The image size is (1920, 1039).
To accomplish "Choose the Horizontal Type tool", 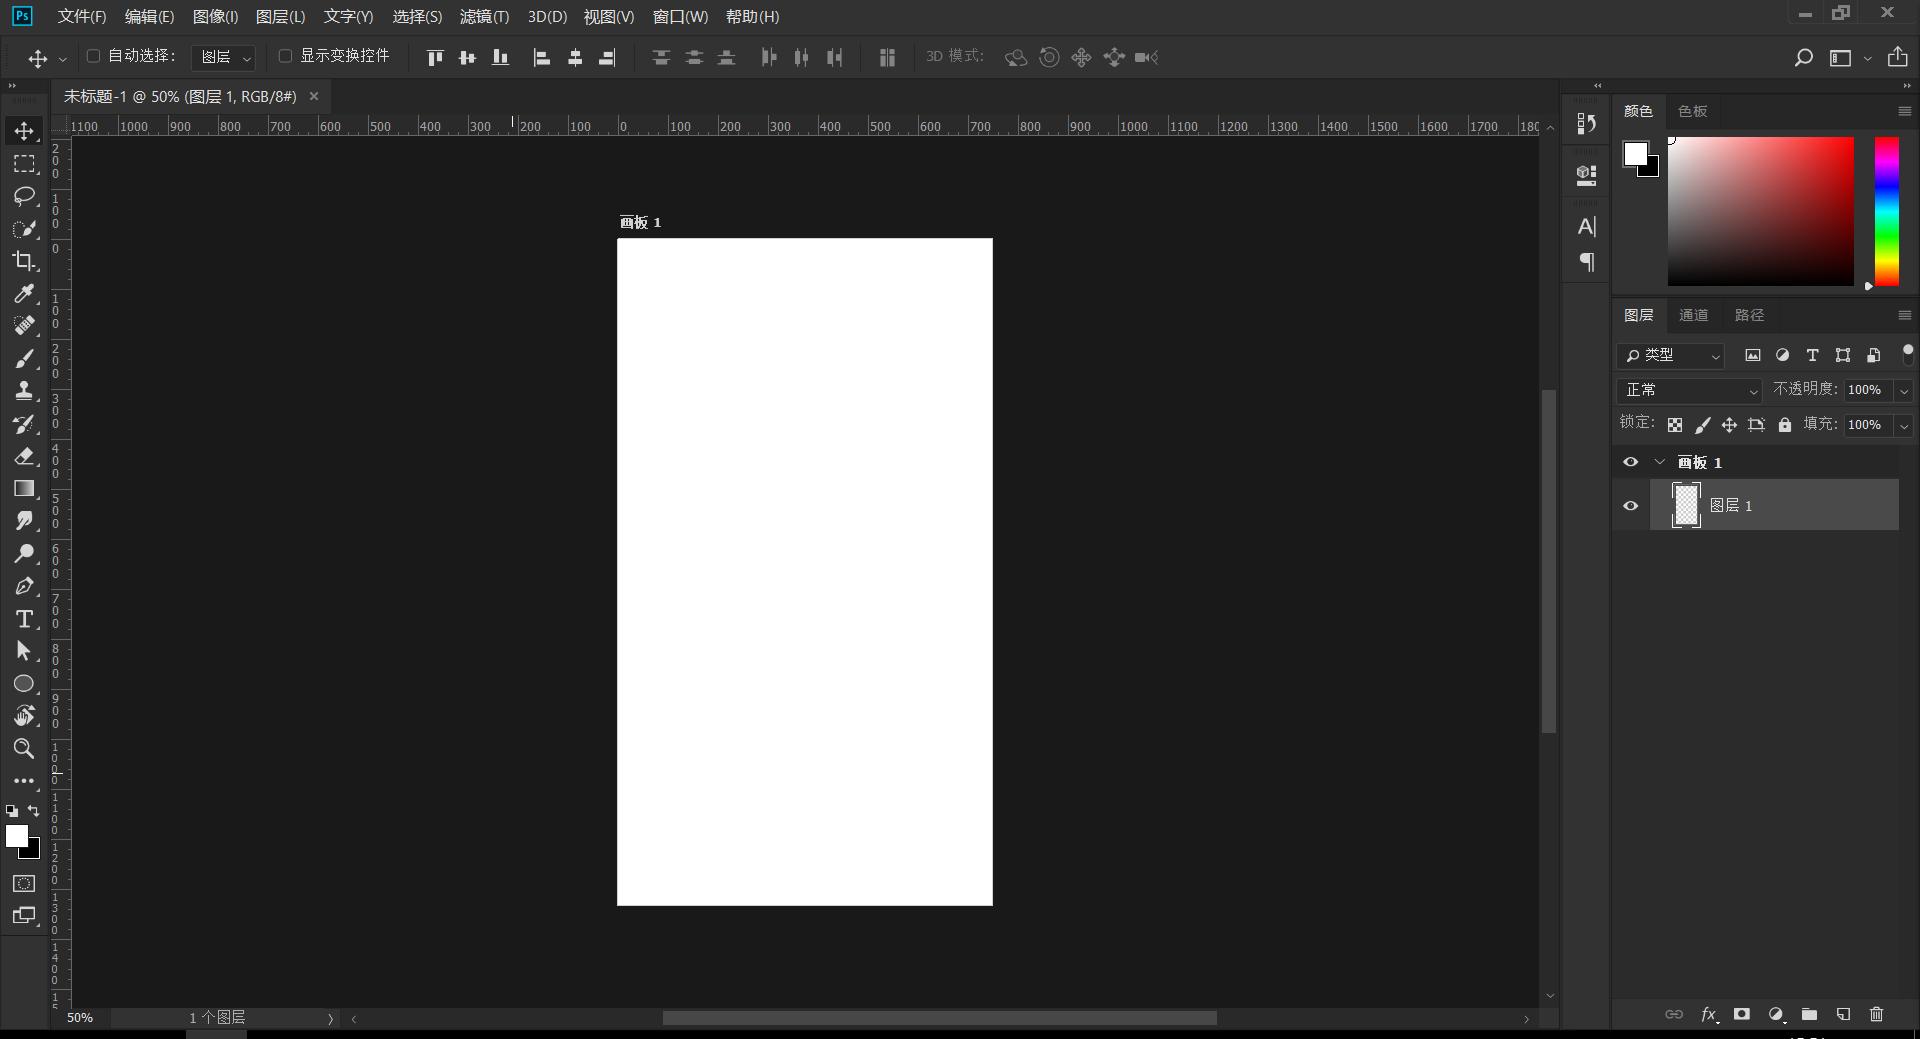I will point(24,619).
